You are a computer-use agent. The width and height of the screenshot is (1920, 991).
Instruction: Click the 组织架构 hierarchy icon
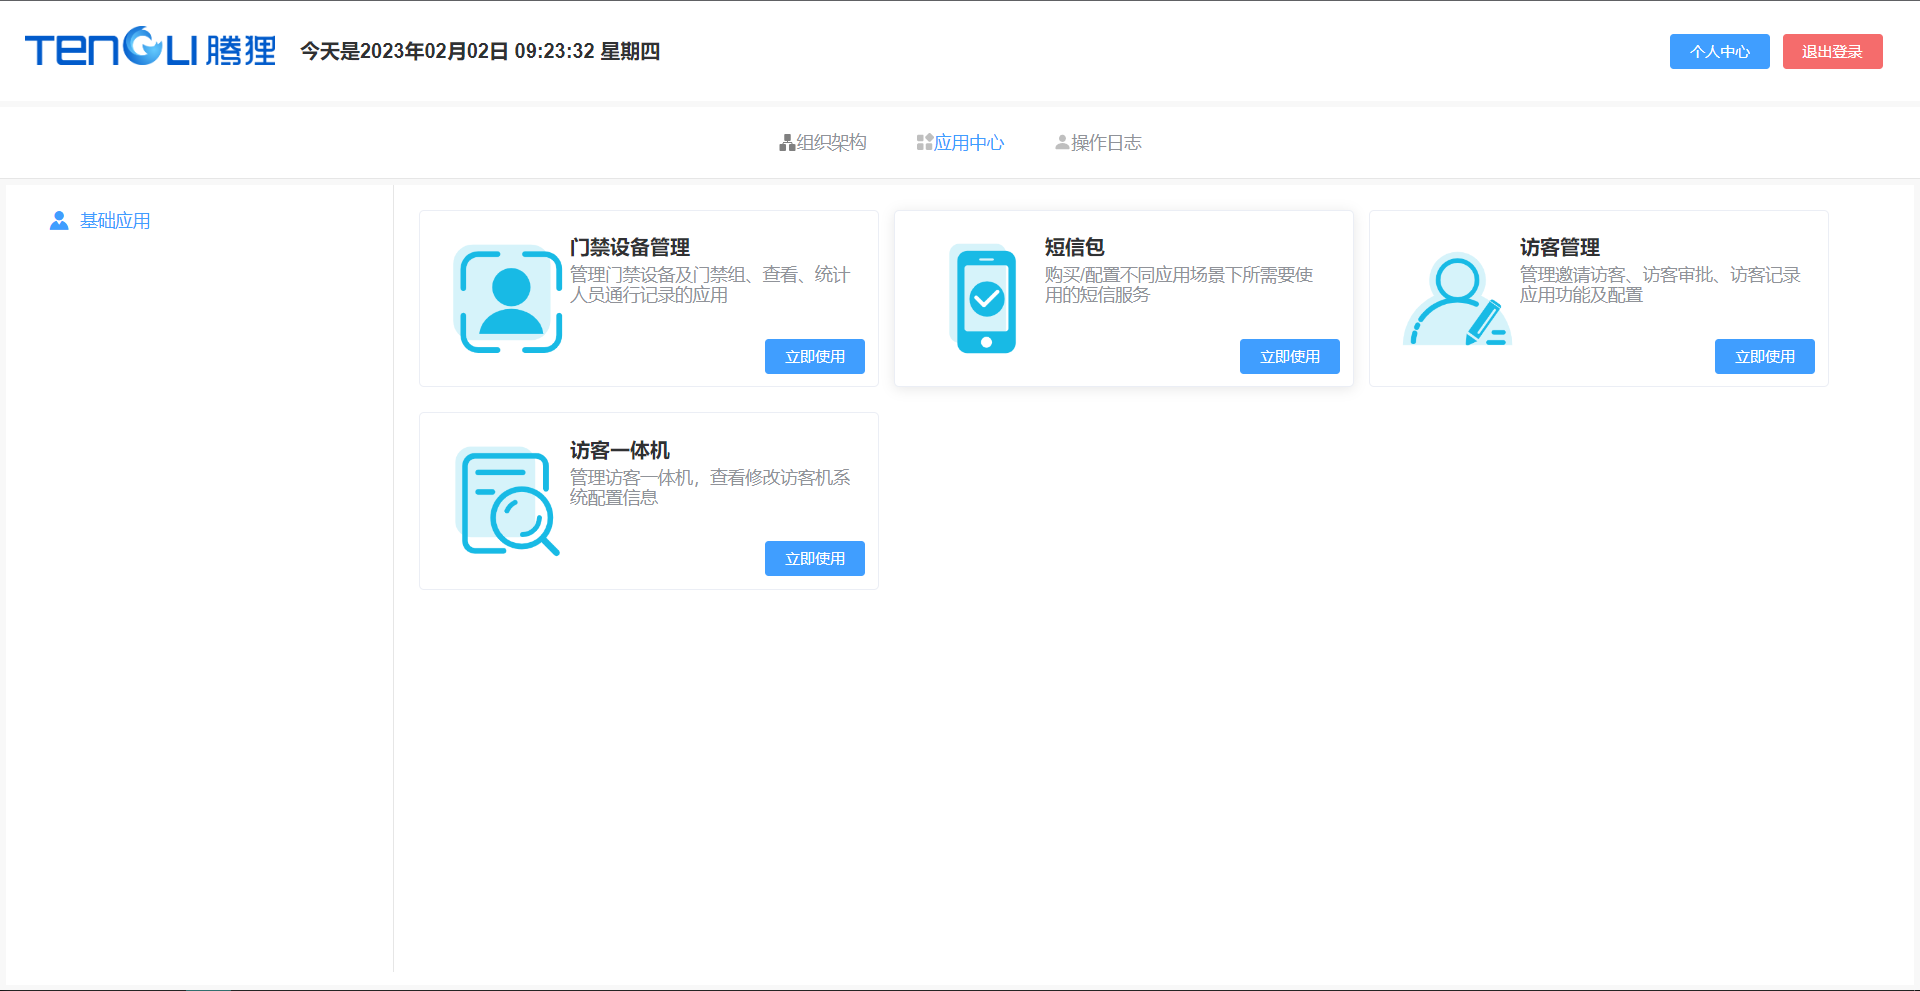787,143
